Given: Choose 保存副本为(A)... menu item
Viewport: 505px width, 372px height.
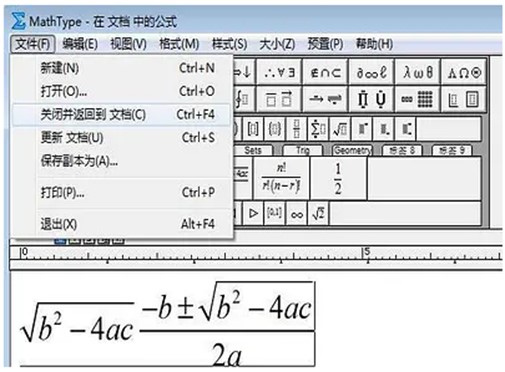Looking at the screenshot, I should point(122,161).
